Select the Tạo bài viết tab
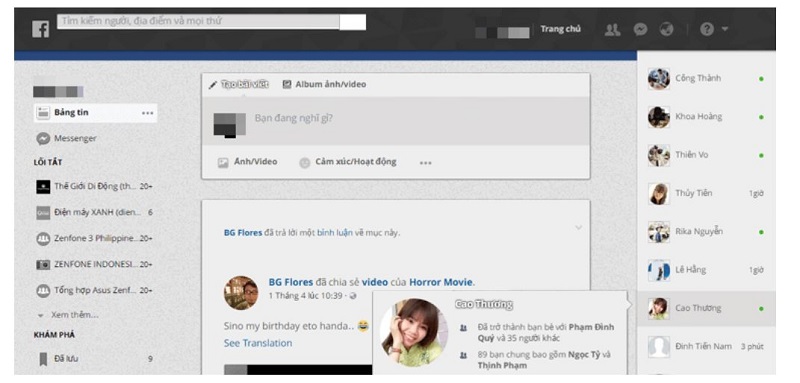The width and height of the screenshot is (800, 383). point(239,85)
